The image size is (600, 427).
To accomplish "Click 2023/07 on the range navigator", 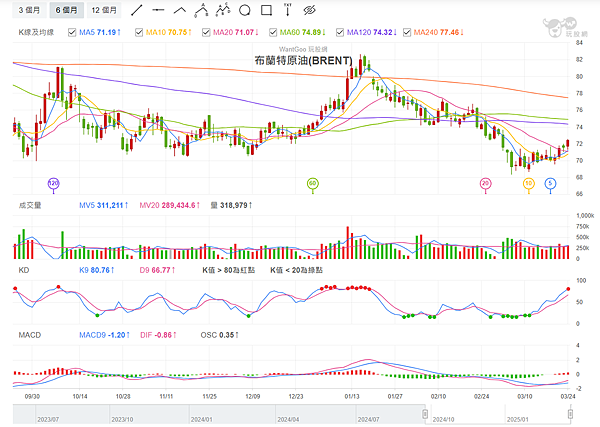I will tap(48, 420).
